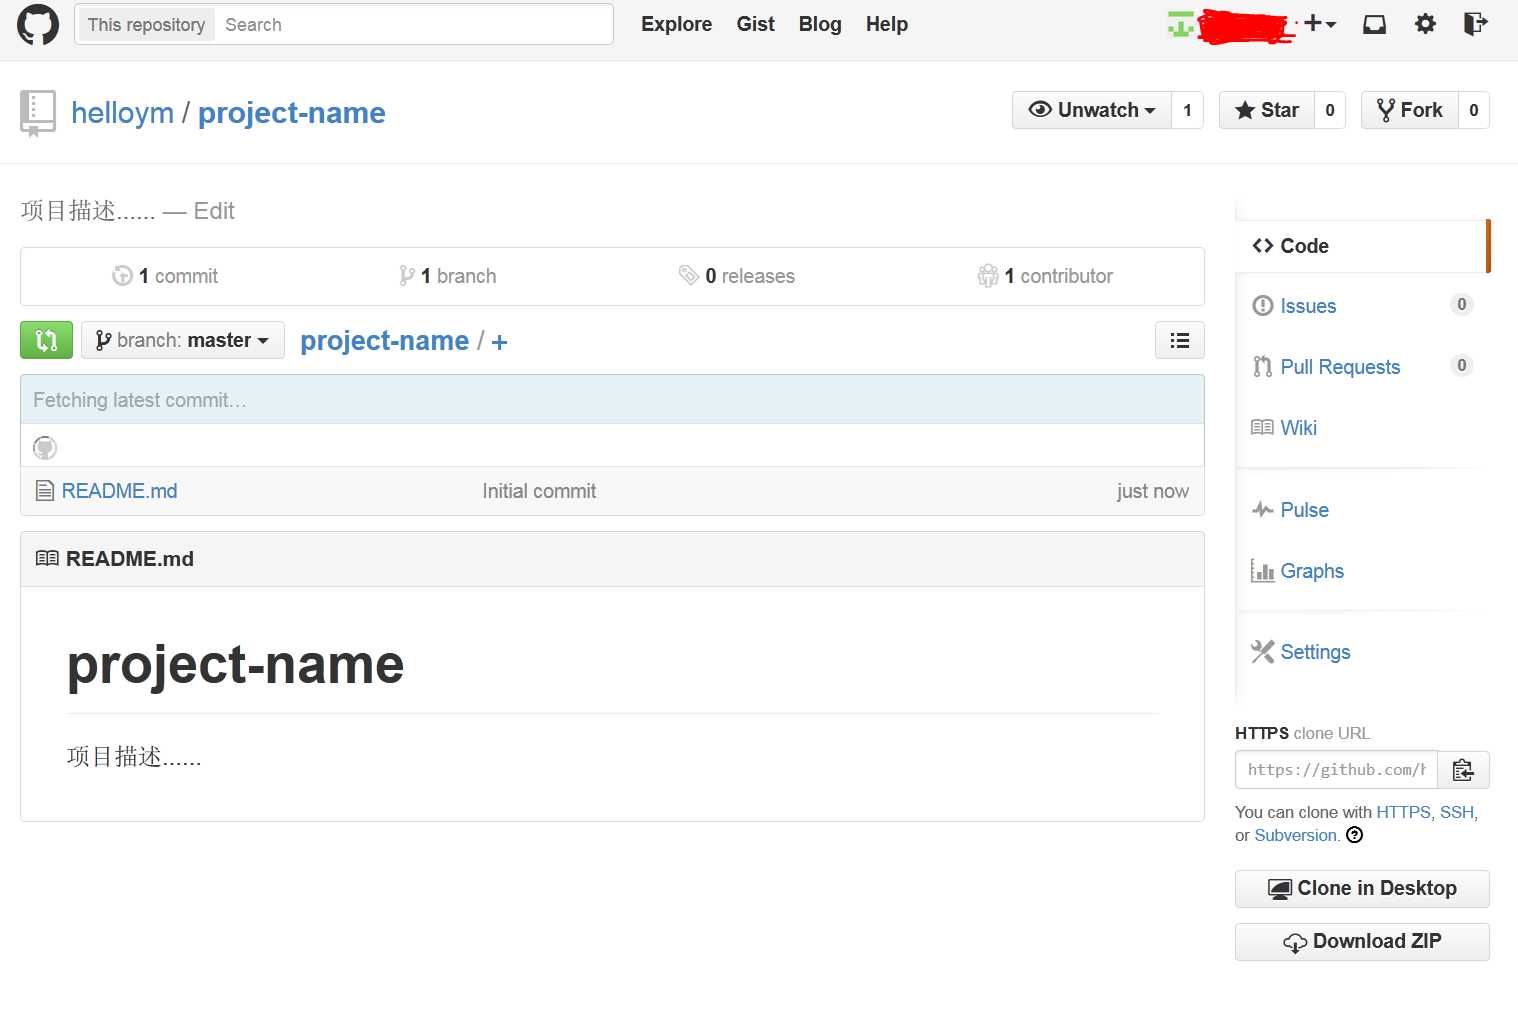The height and width of the screenshot is (1011, 1518).
Task: Click the green compare and review button
Action: coord(46,340)
